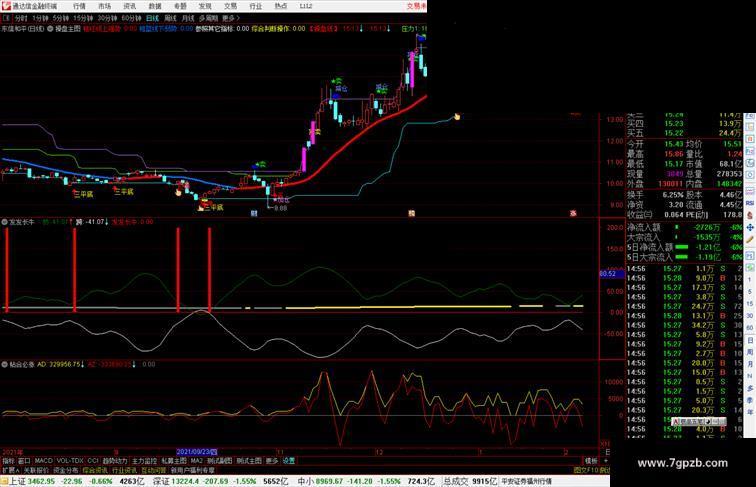Select the L1L2 menu item
756x487 pixels.
[306, 6]
